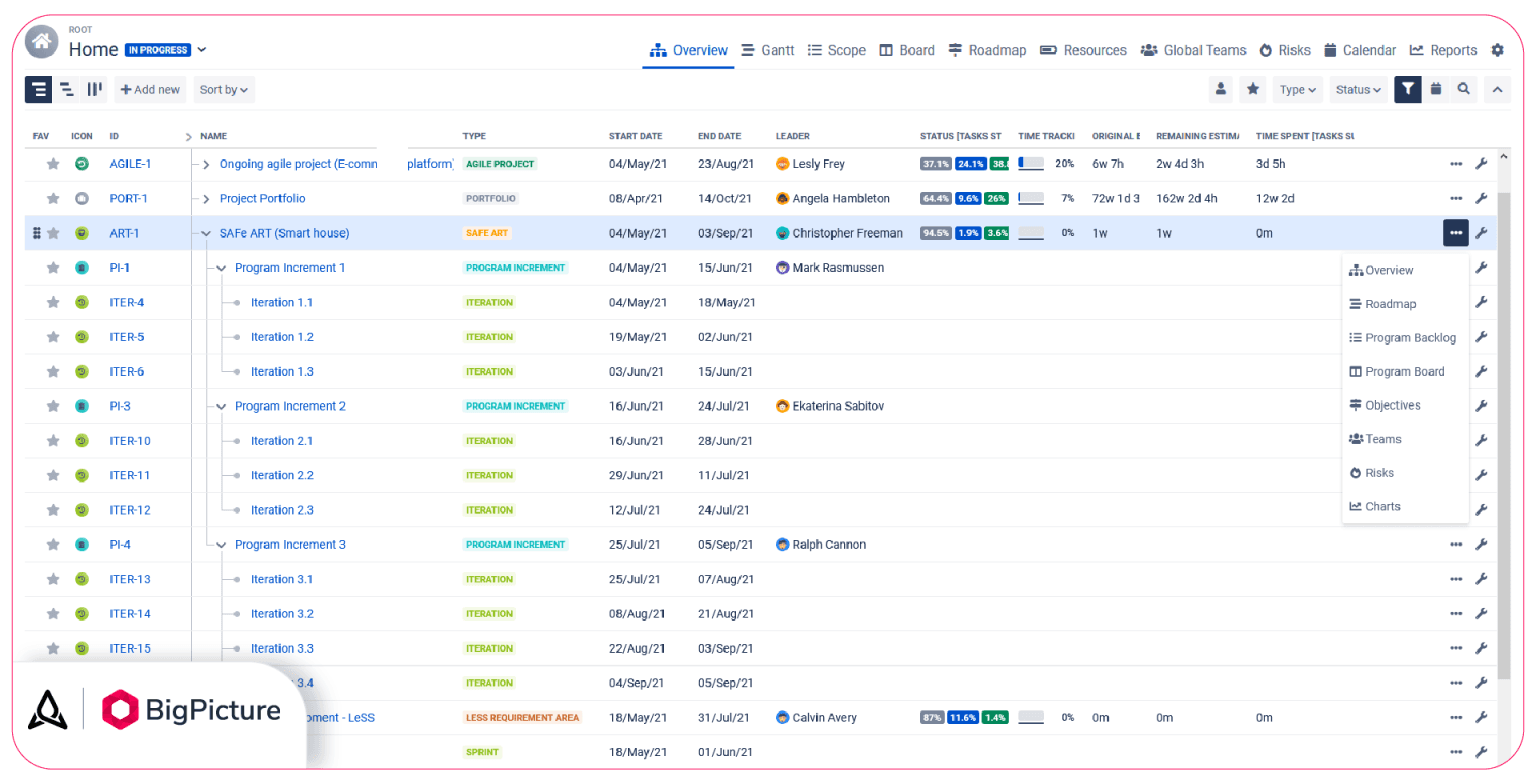The height and width of the screenshot is (784, 1536).
Task: Filter by the person icon in the toolbar
Action: [x=1221, y=89]
